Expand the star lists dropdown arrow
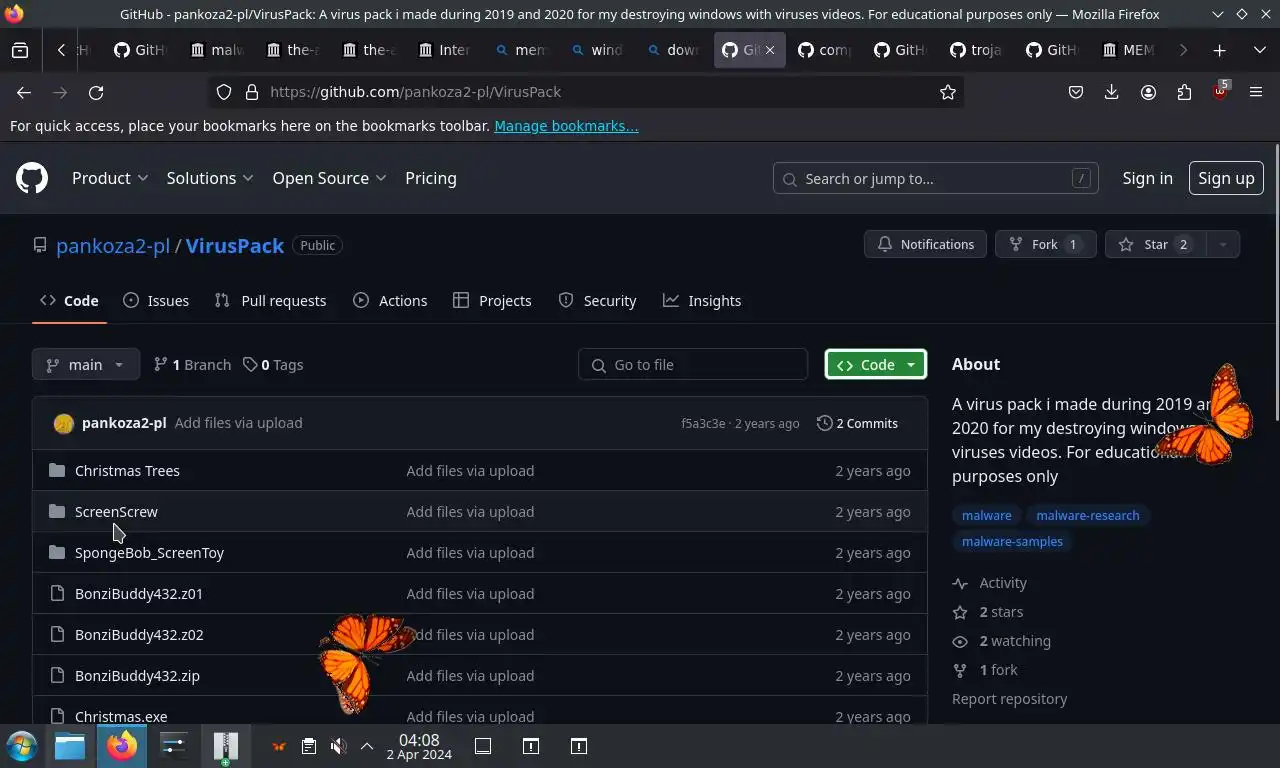 [1223, 244]
